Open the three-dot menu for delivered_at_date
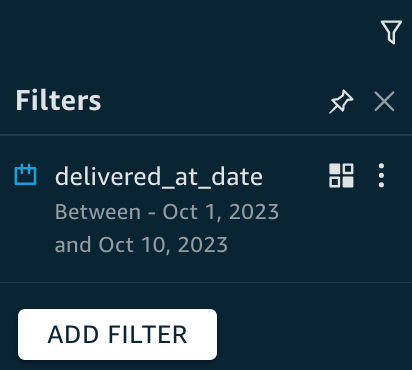Image resolution: width=412 pixels, height=370 pixels. tap(382, 175)
